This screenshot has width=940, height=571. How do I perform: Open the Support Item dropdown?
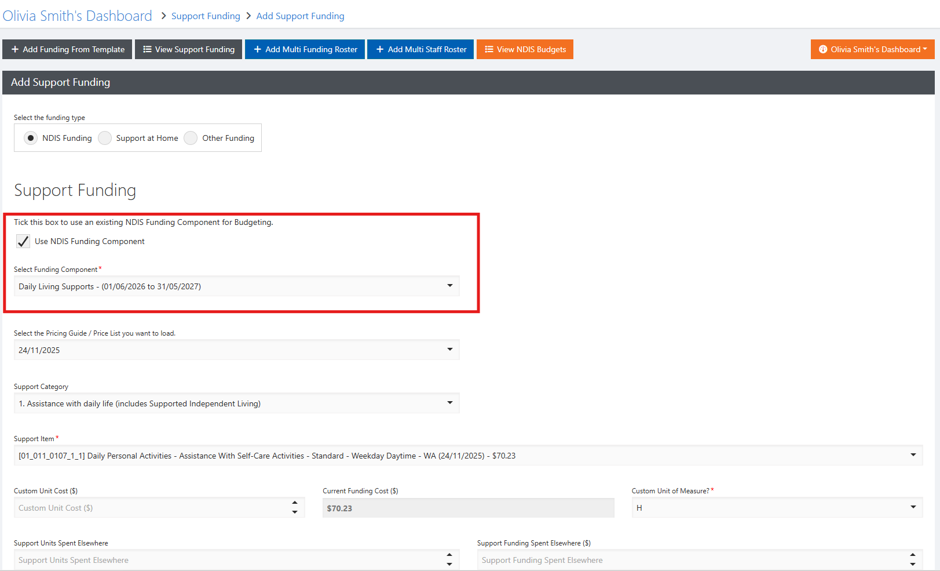468,456
